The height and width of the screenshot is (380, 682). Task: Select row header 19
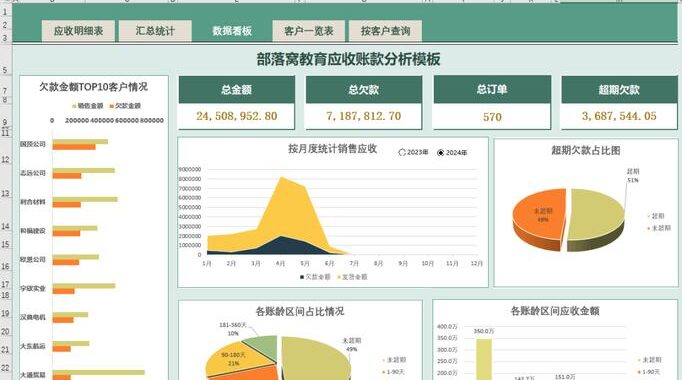click(x=5, y=313)
